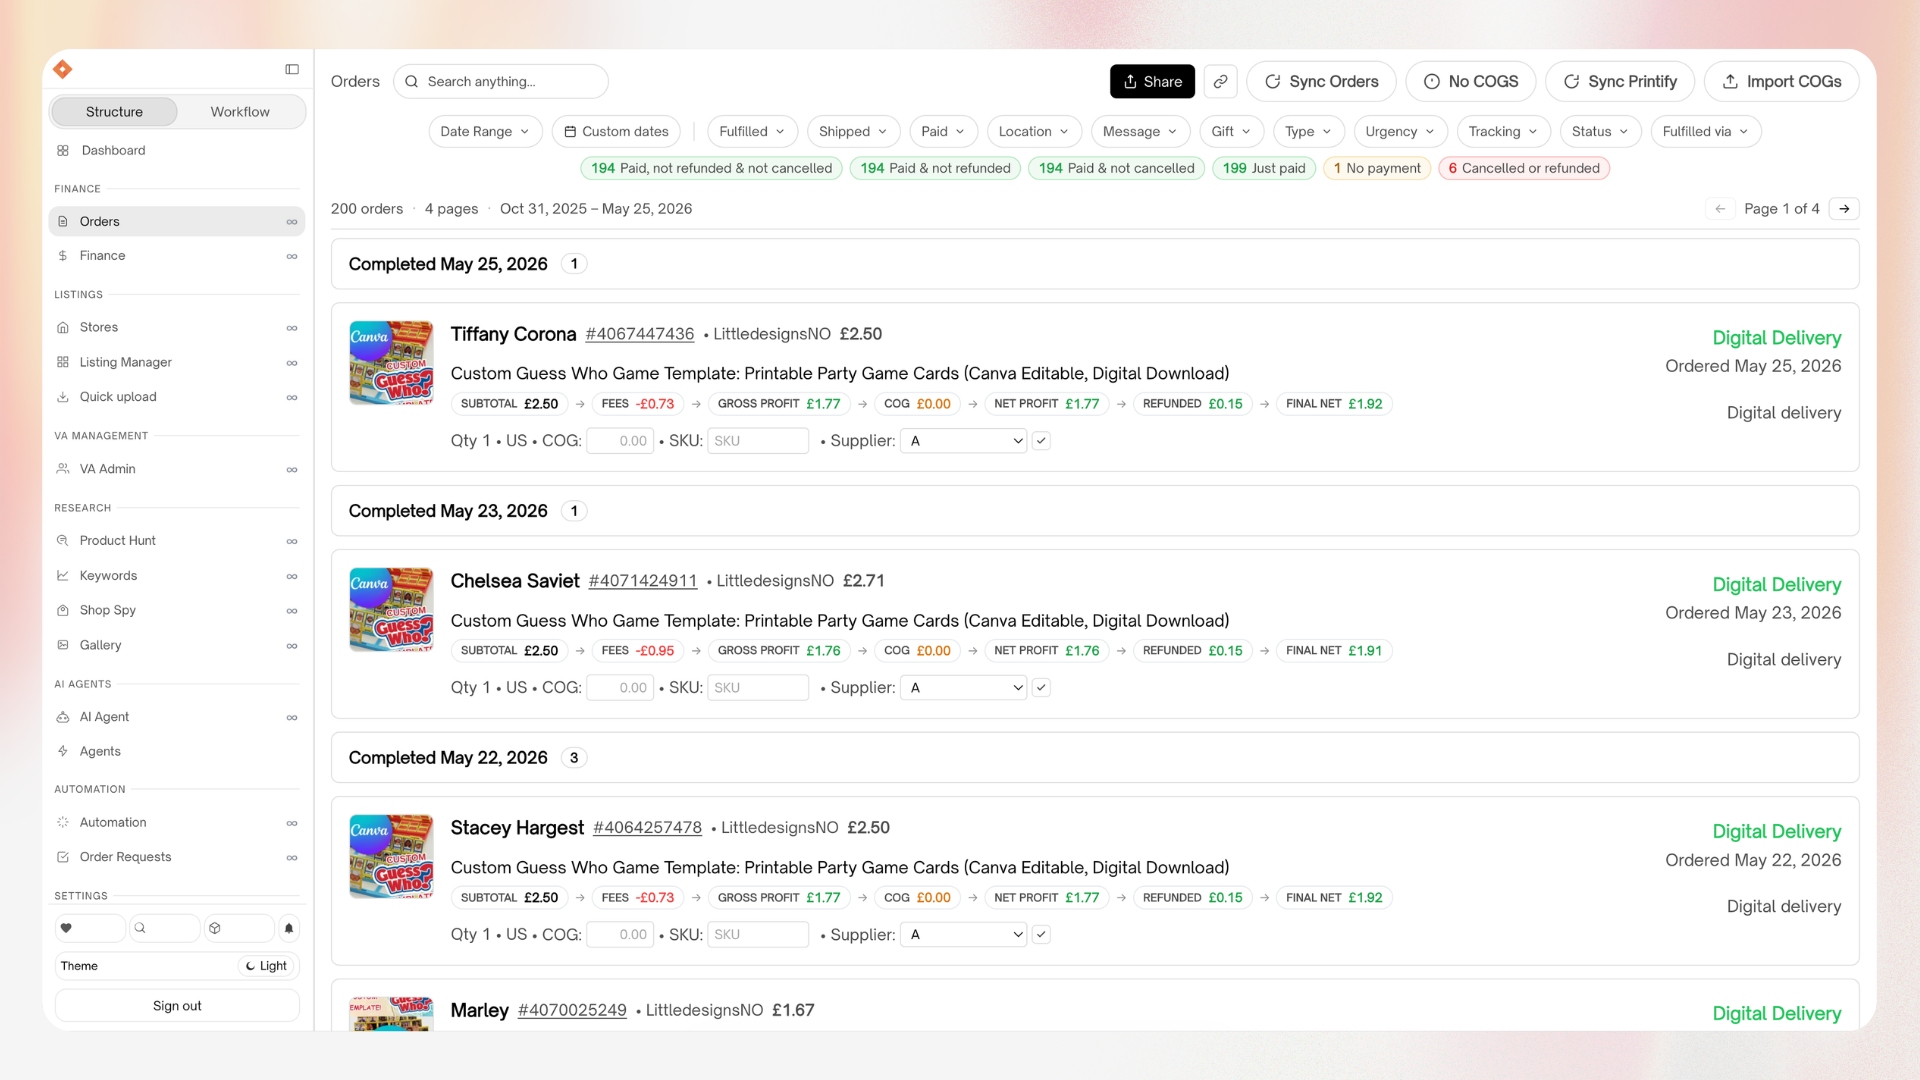
Task: Toggle the 194 Paid & not cancelled filter
Action: (x=1116, y=168)
